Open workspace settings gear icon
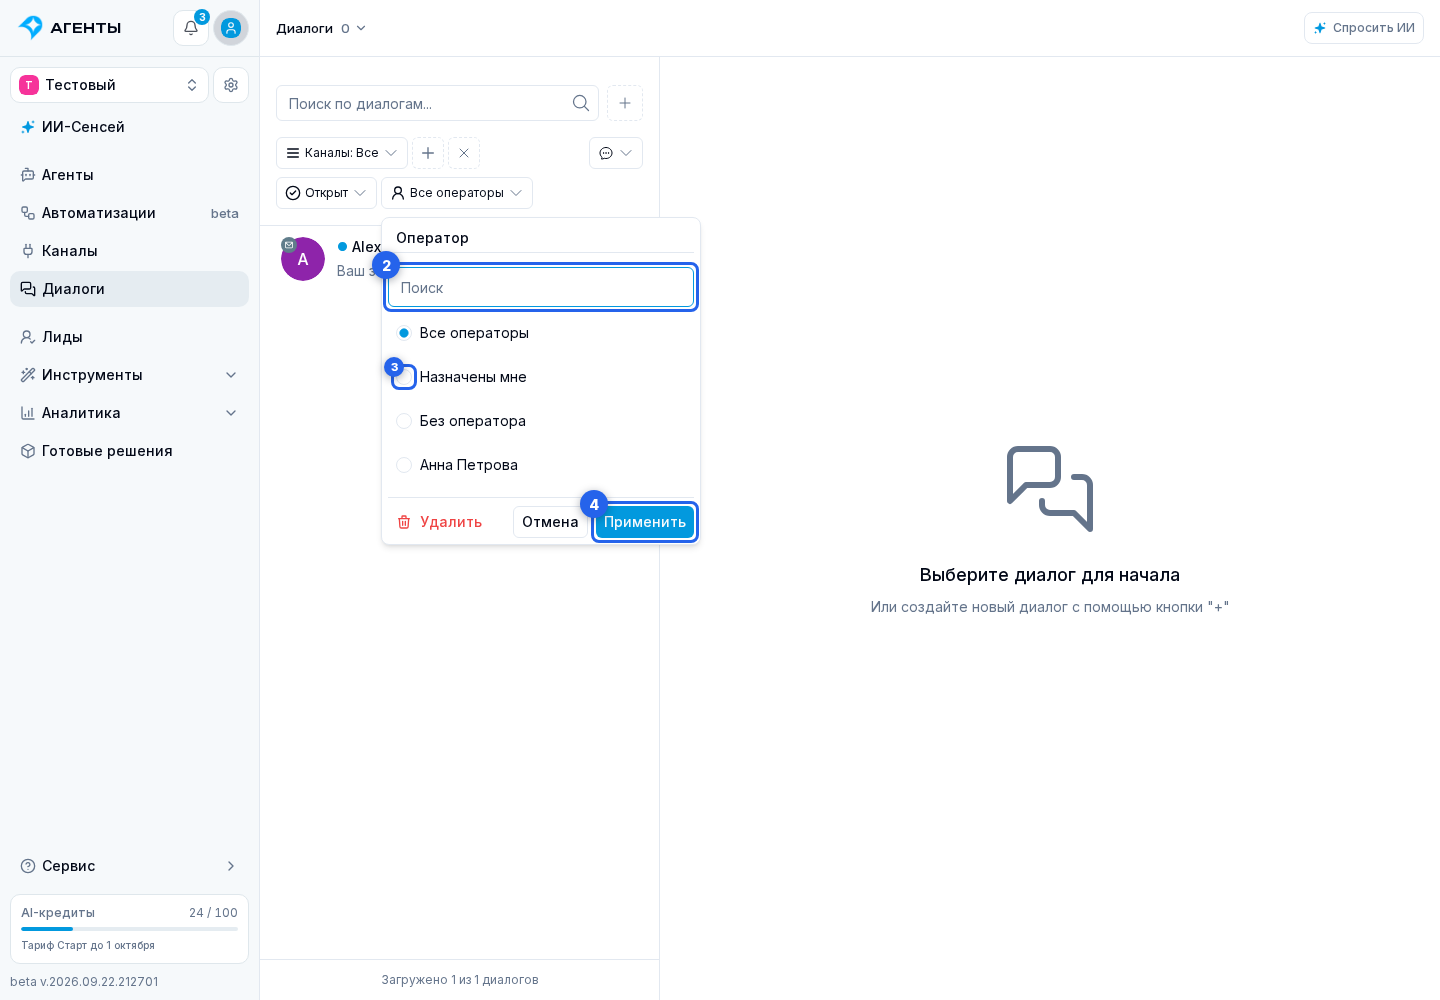1440x1000 pixels. (231, 85)
